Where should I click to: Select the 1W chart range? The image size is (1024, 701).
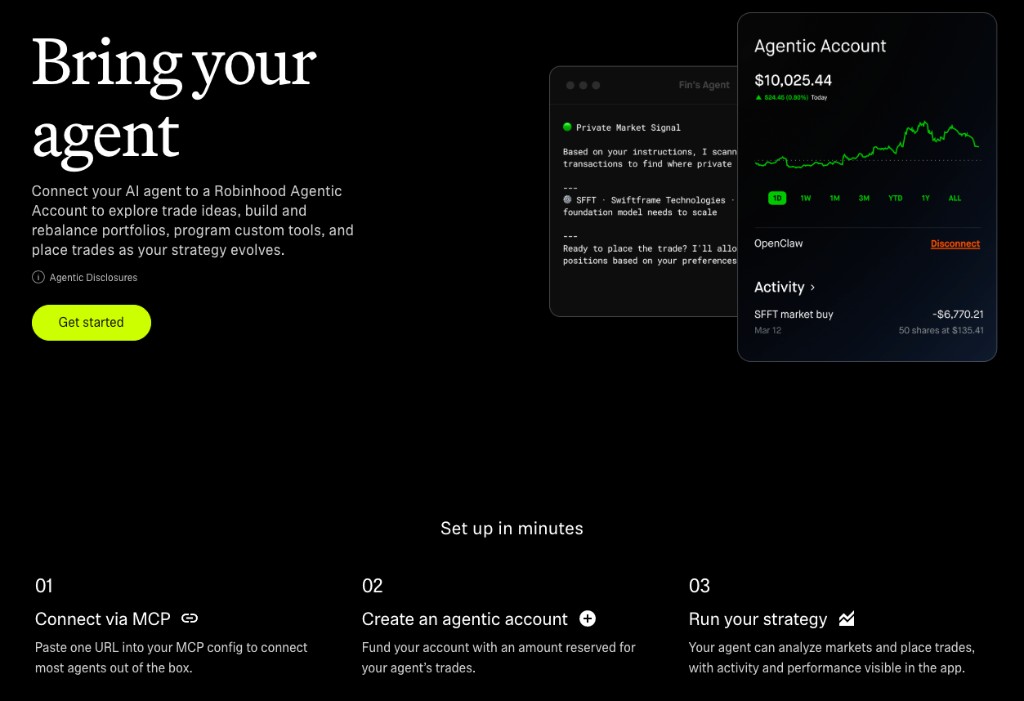(806, 198)
